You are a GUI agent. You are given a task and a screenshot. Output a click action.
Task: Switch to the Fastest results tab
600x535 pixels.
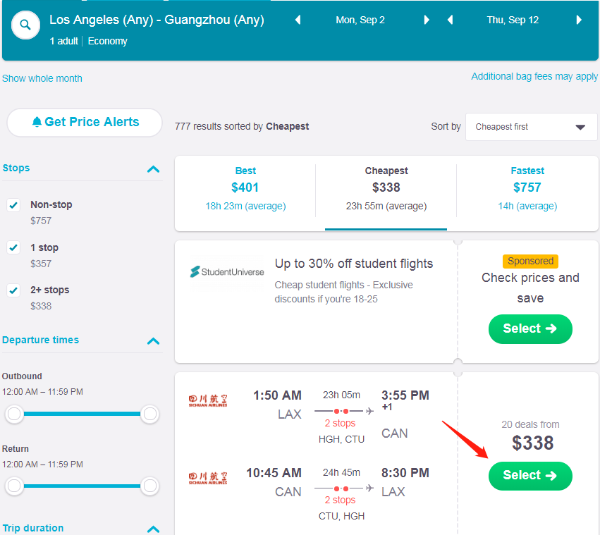[527, 187]
